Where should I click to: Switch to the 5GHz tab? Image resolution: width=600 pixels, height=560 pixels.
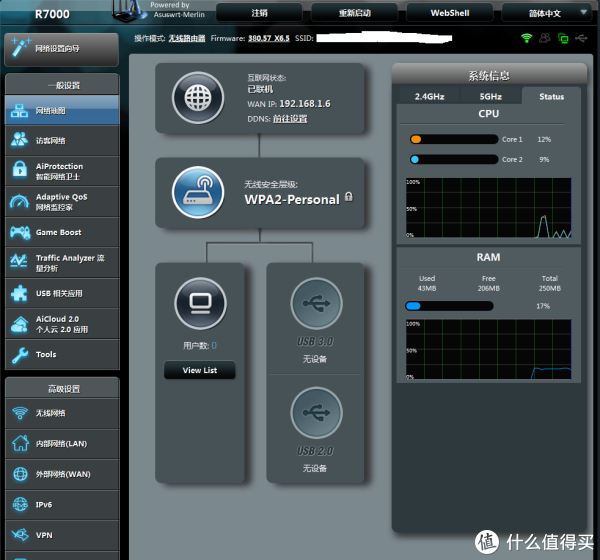coord(491,96)
